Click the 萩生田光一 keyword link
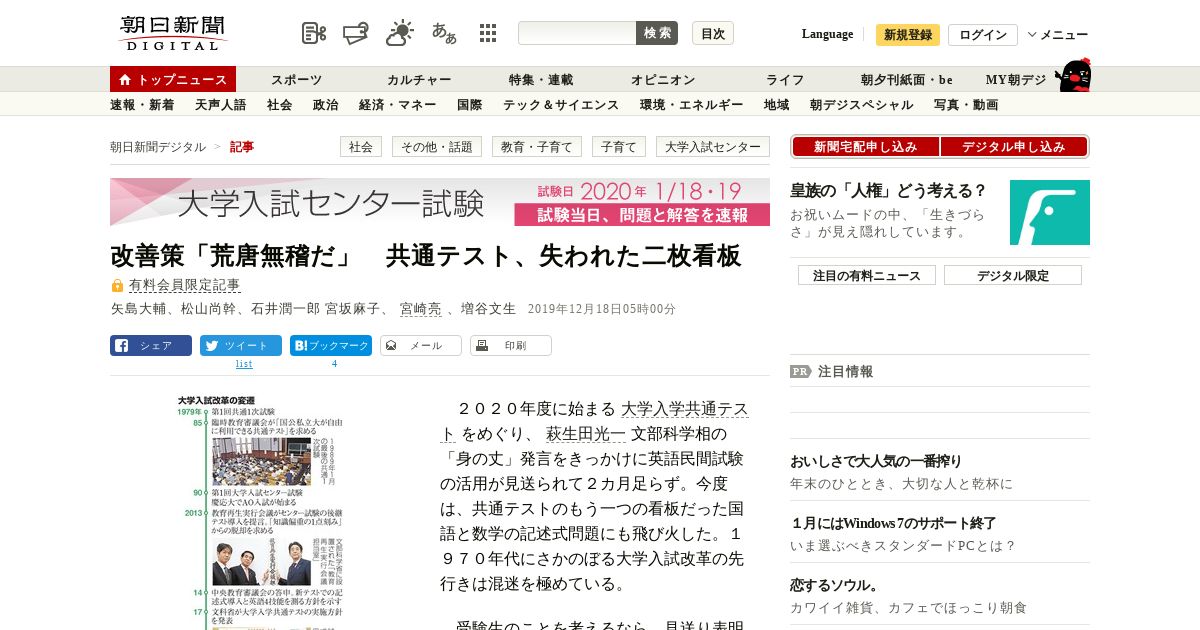This screenshot has width=1200, height=630. pyautogui.click(x=586, y=434)
